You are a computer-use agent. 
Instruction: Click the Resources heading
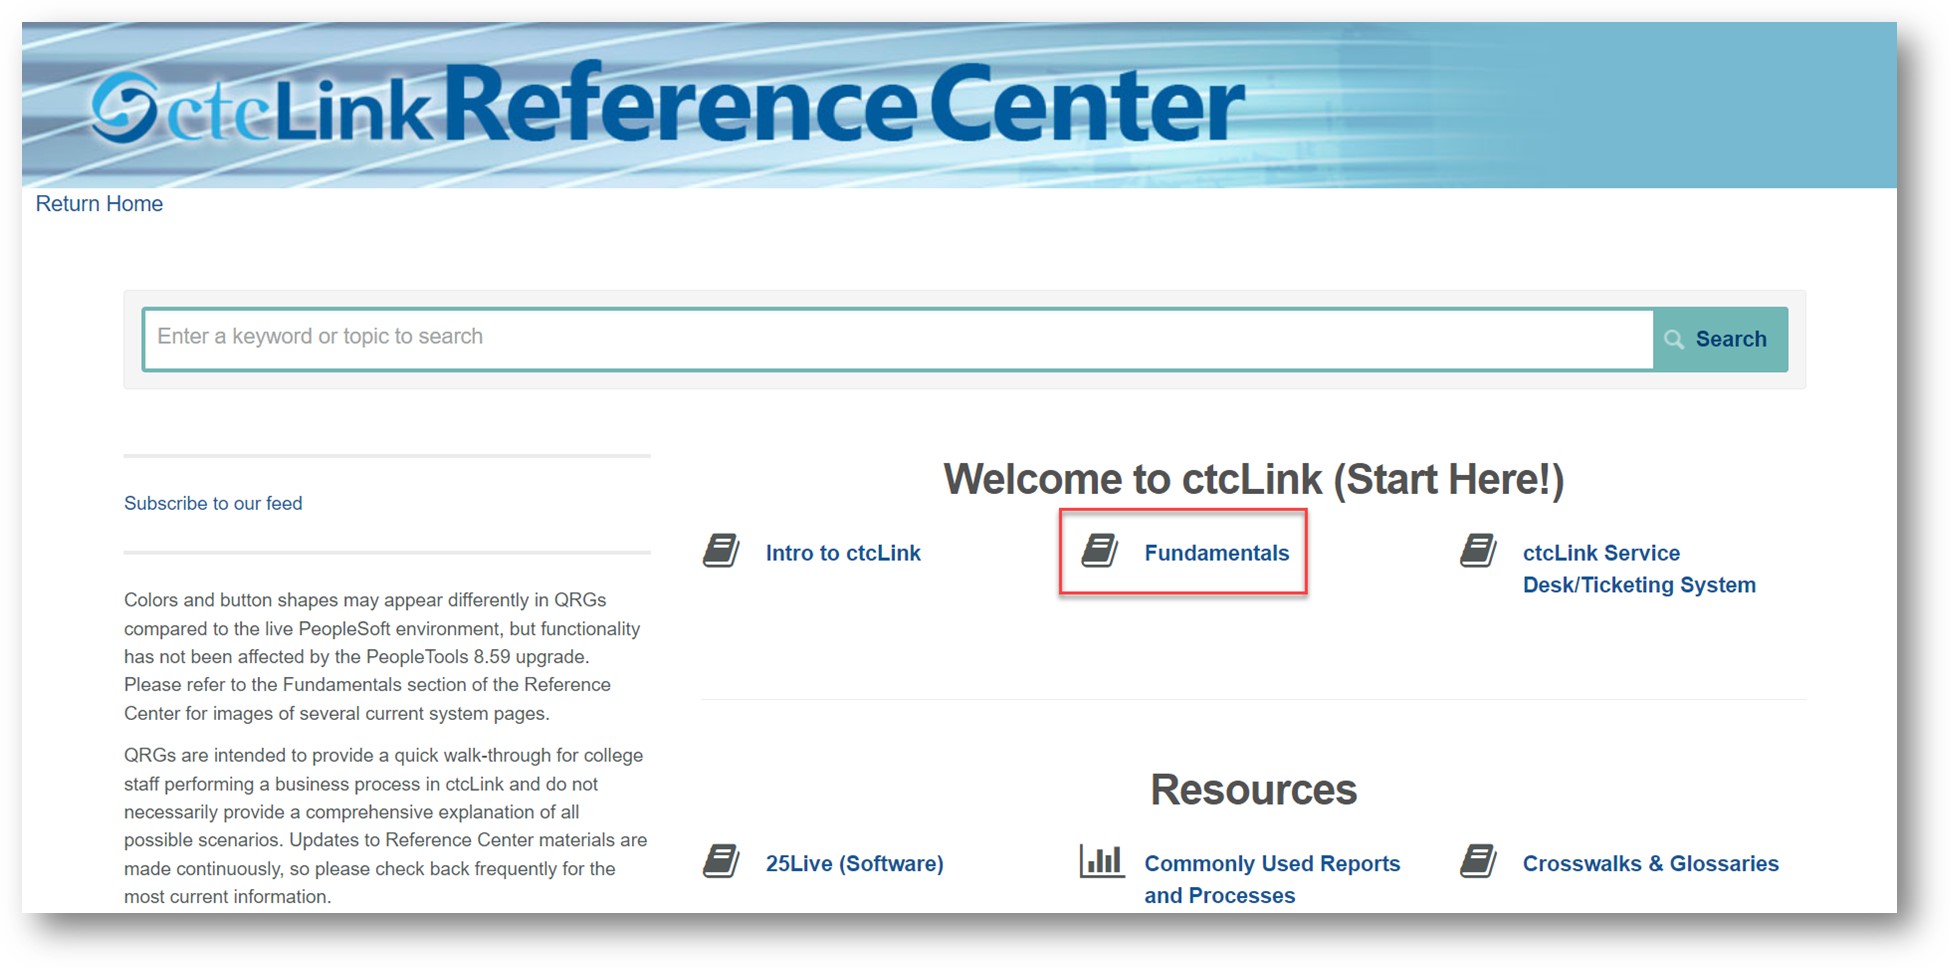click(x=1254, y=789)
